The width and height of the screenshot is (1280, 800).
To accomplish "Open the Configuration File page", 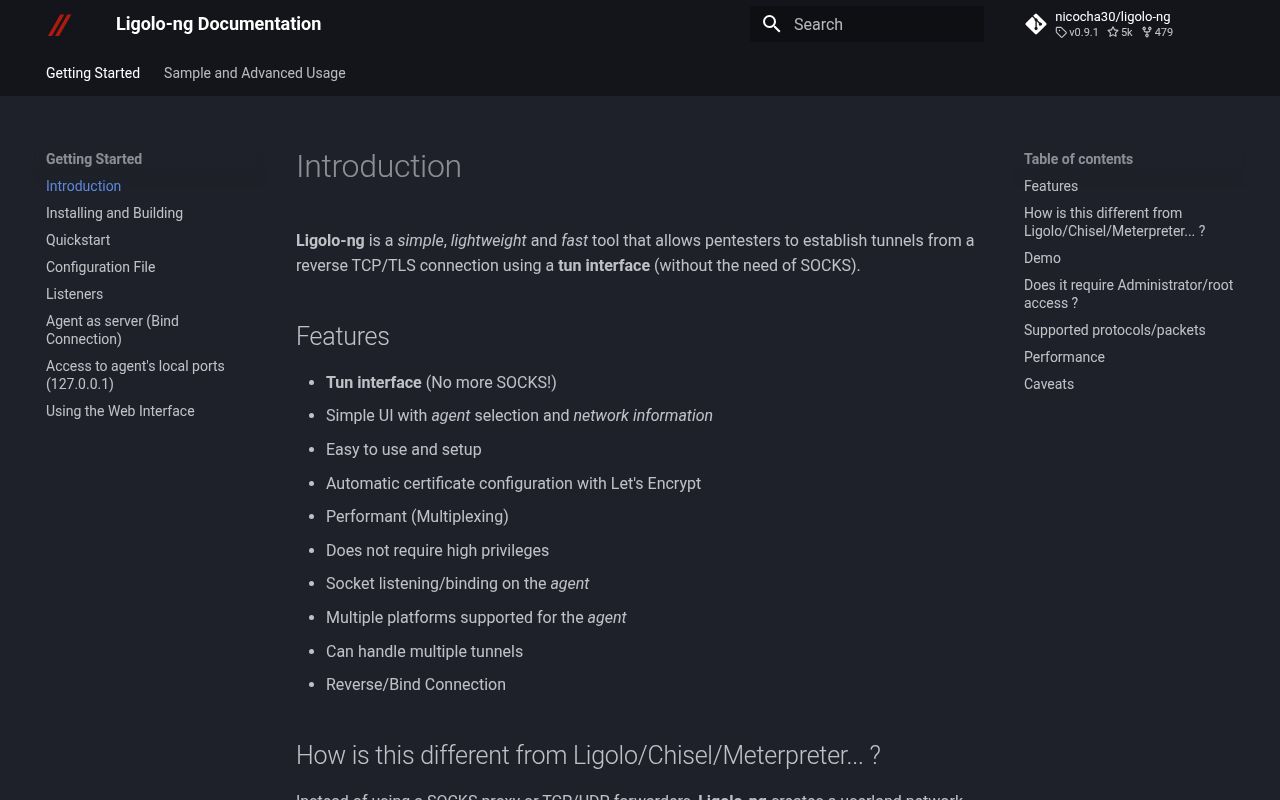I will [x=101, y=267].
